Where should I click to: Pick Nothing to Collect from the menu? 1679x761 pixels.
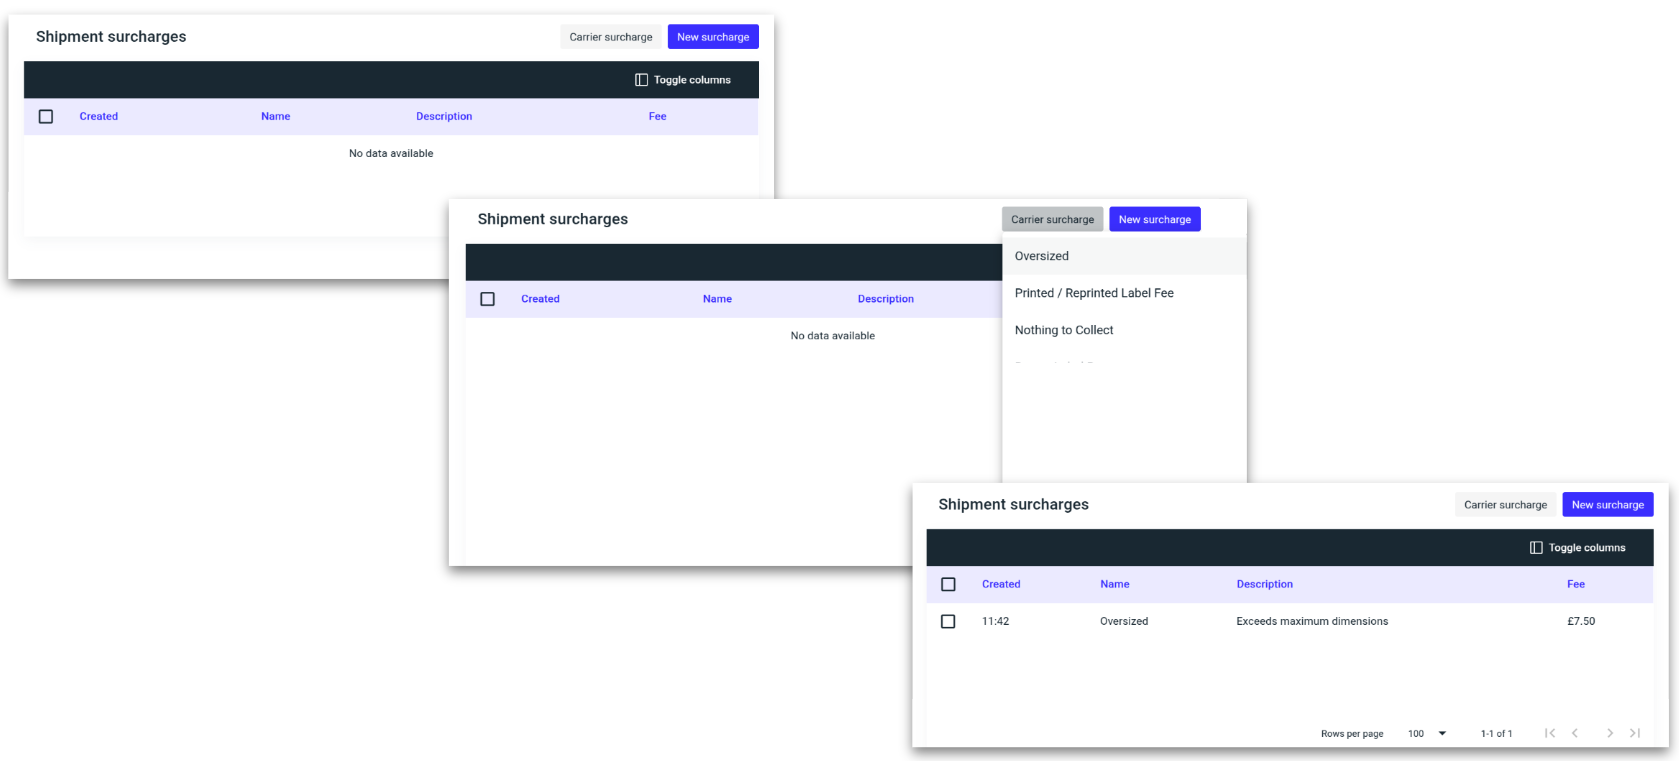(1064, 330)
